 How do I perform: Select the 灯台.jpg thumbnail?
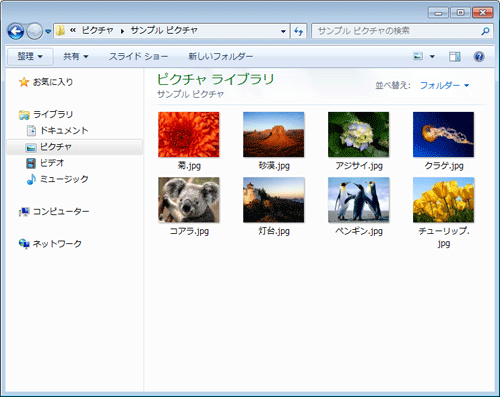274,200
